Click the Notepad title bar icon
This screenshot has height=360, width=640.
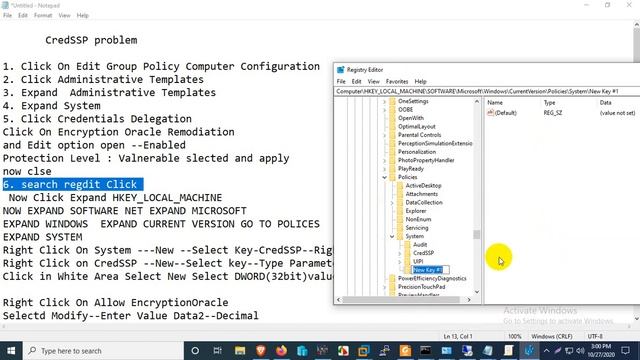pos(5,5)
